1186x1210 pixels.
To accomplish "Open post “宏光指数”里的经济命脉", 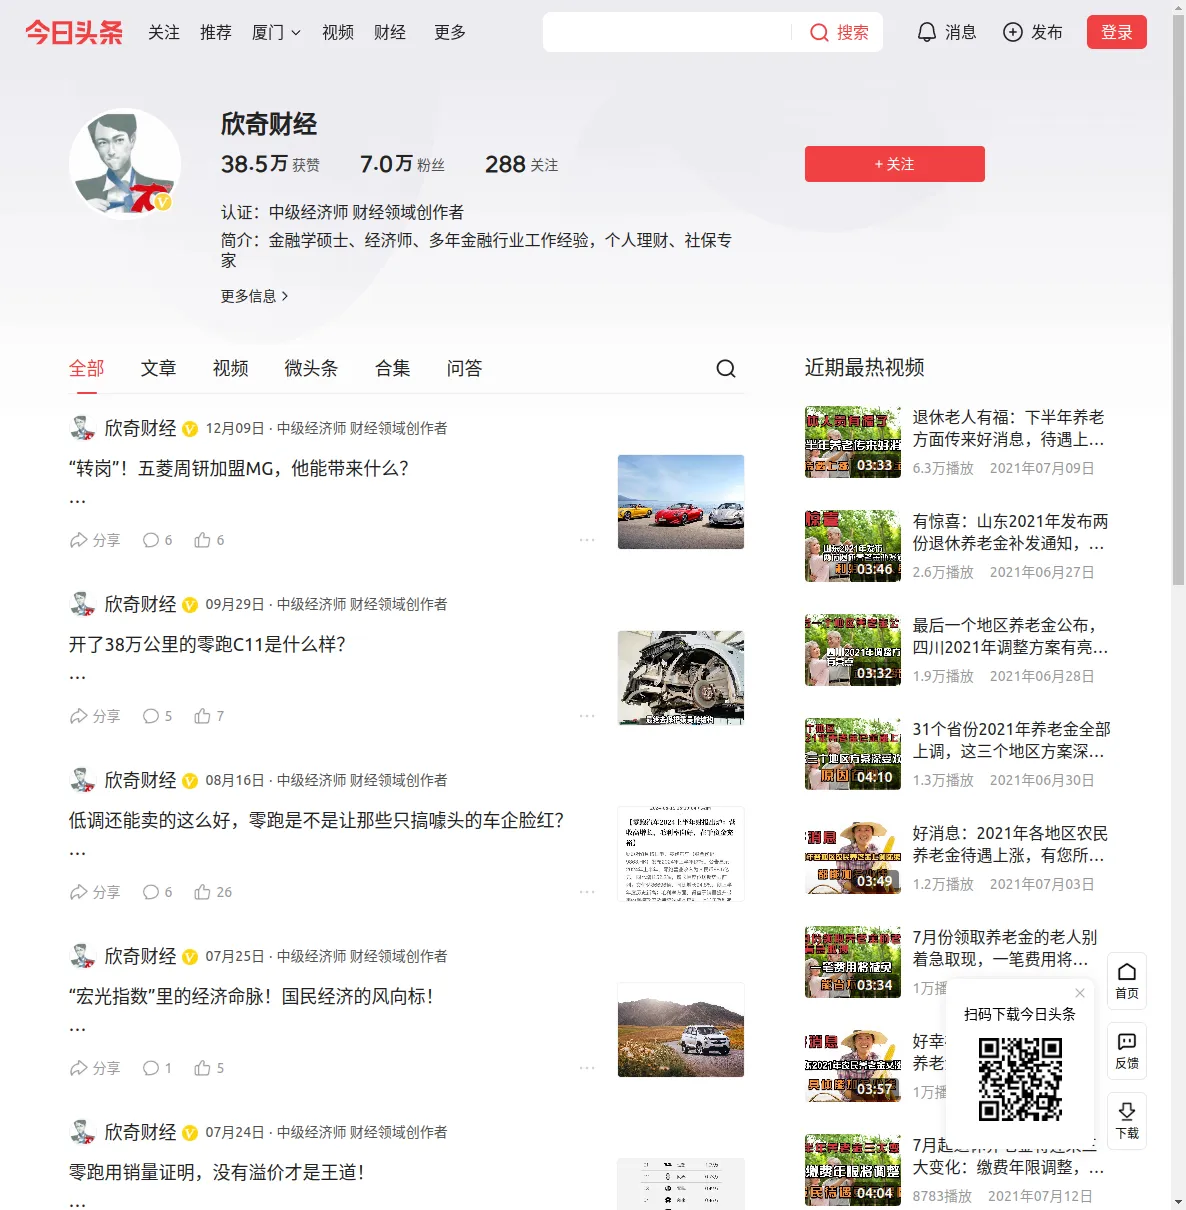I will tap(251, 996).
